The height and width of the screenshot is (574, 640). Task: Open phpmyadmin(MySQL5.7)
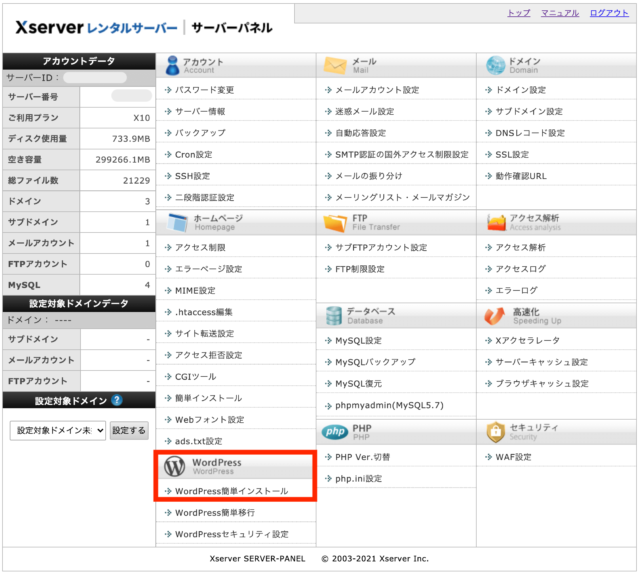pos(389,405)
